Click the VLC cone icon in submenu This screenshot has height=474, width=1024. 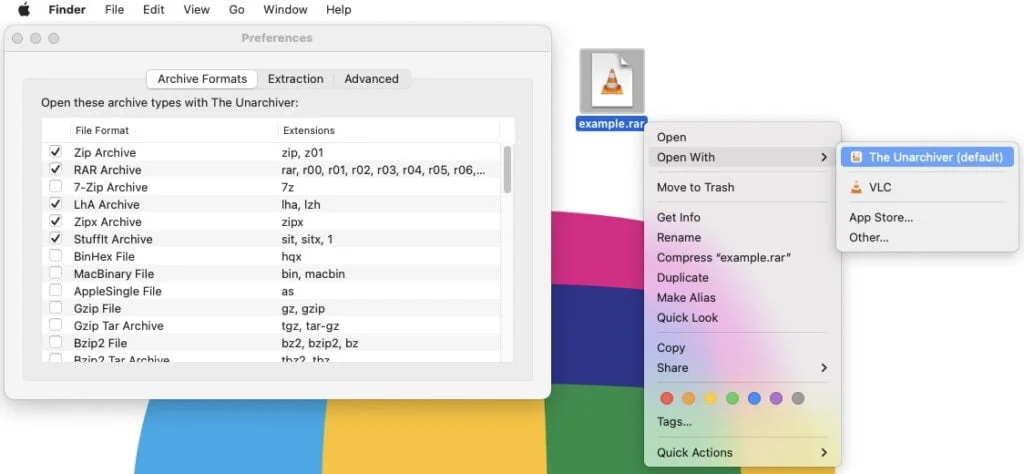tap(857, 187)
